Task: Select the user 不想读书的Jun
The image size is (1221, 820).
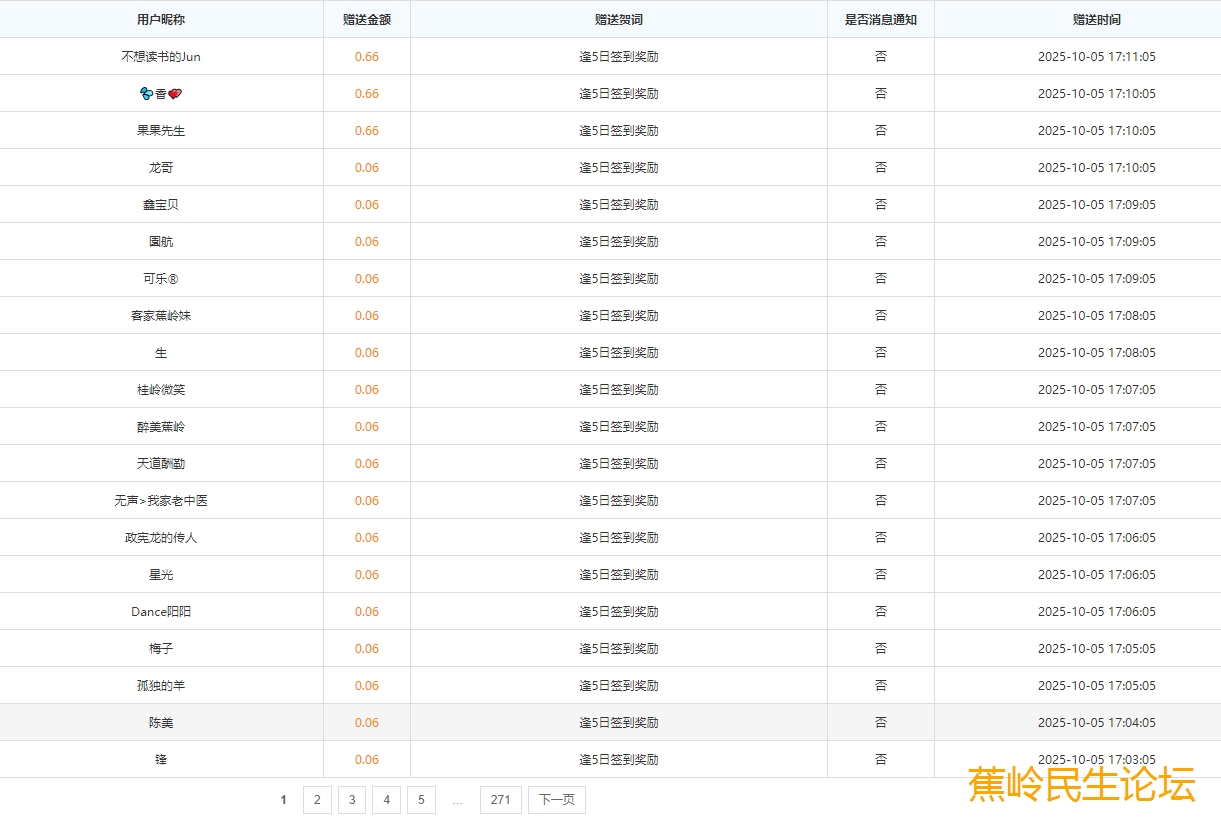Action: pos(161,57)
